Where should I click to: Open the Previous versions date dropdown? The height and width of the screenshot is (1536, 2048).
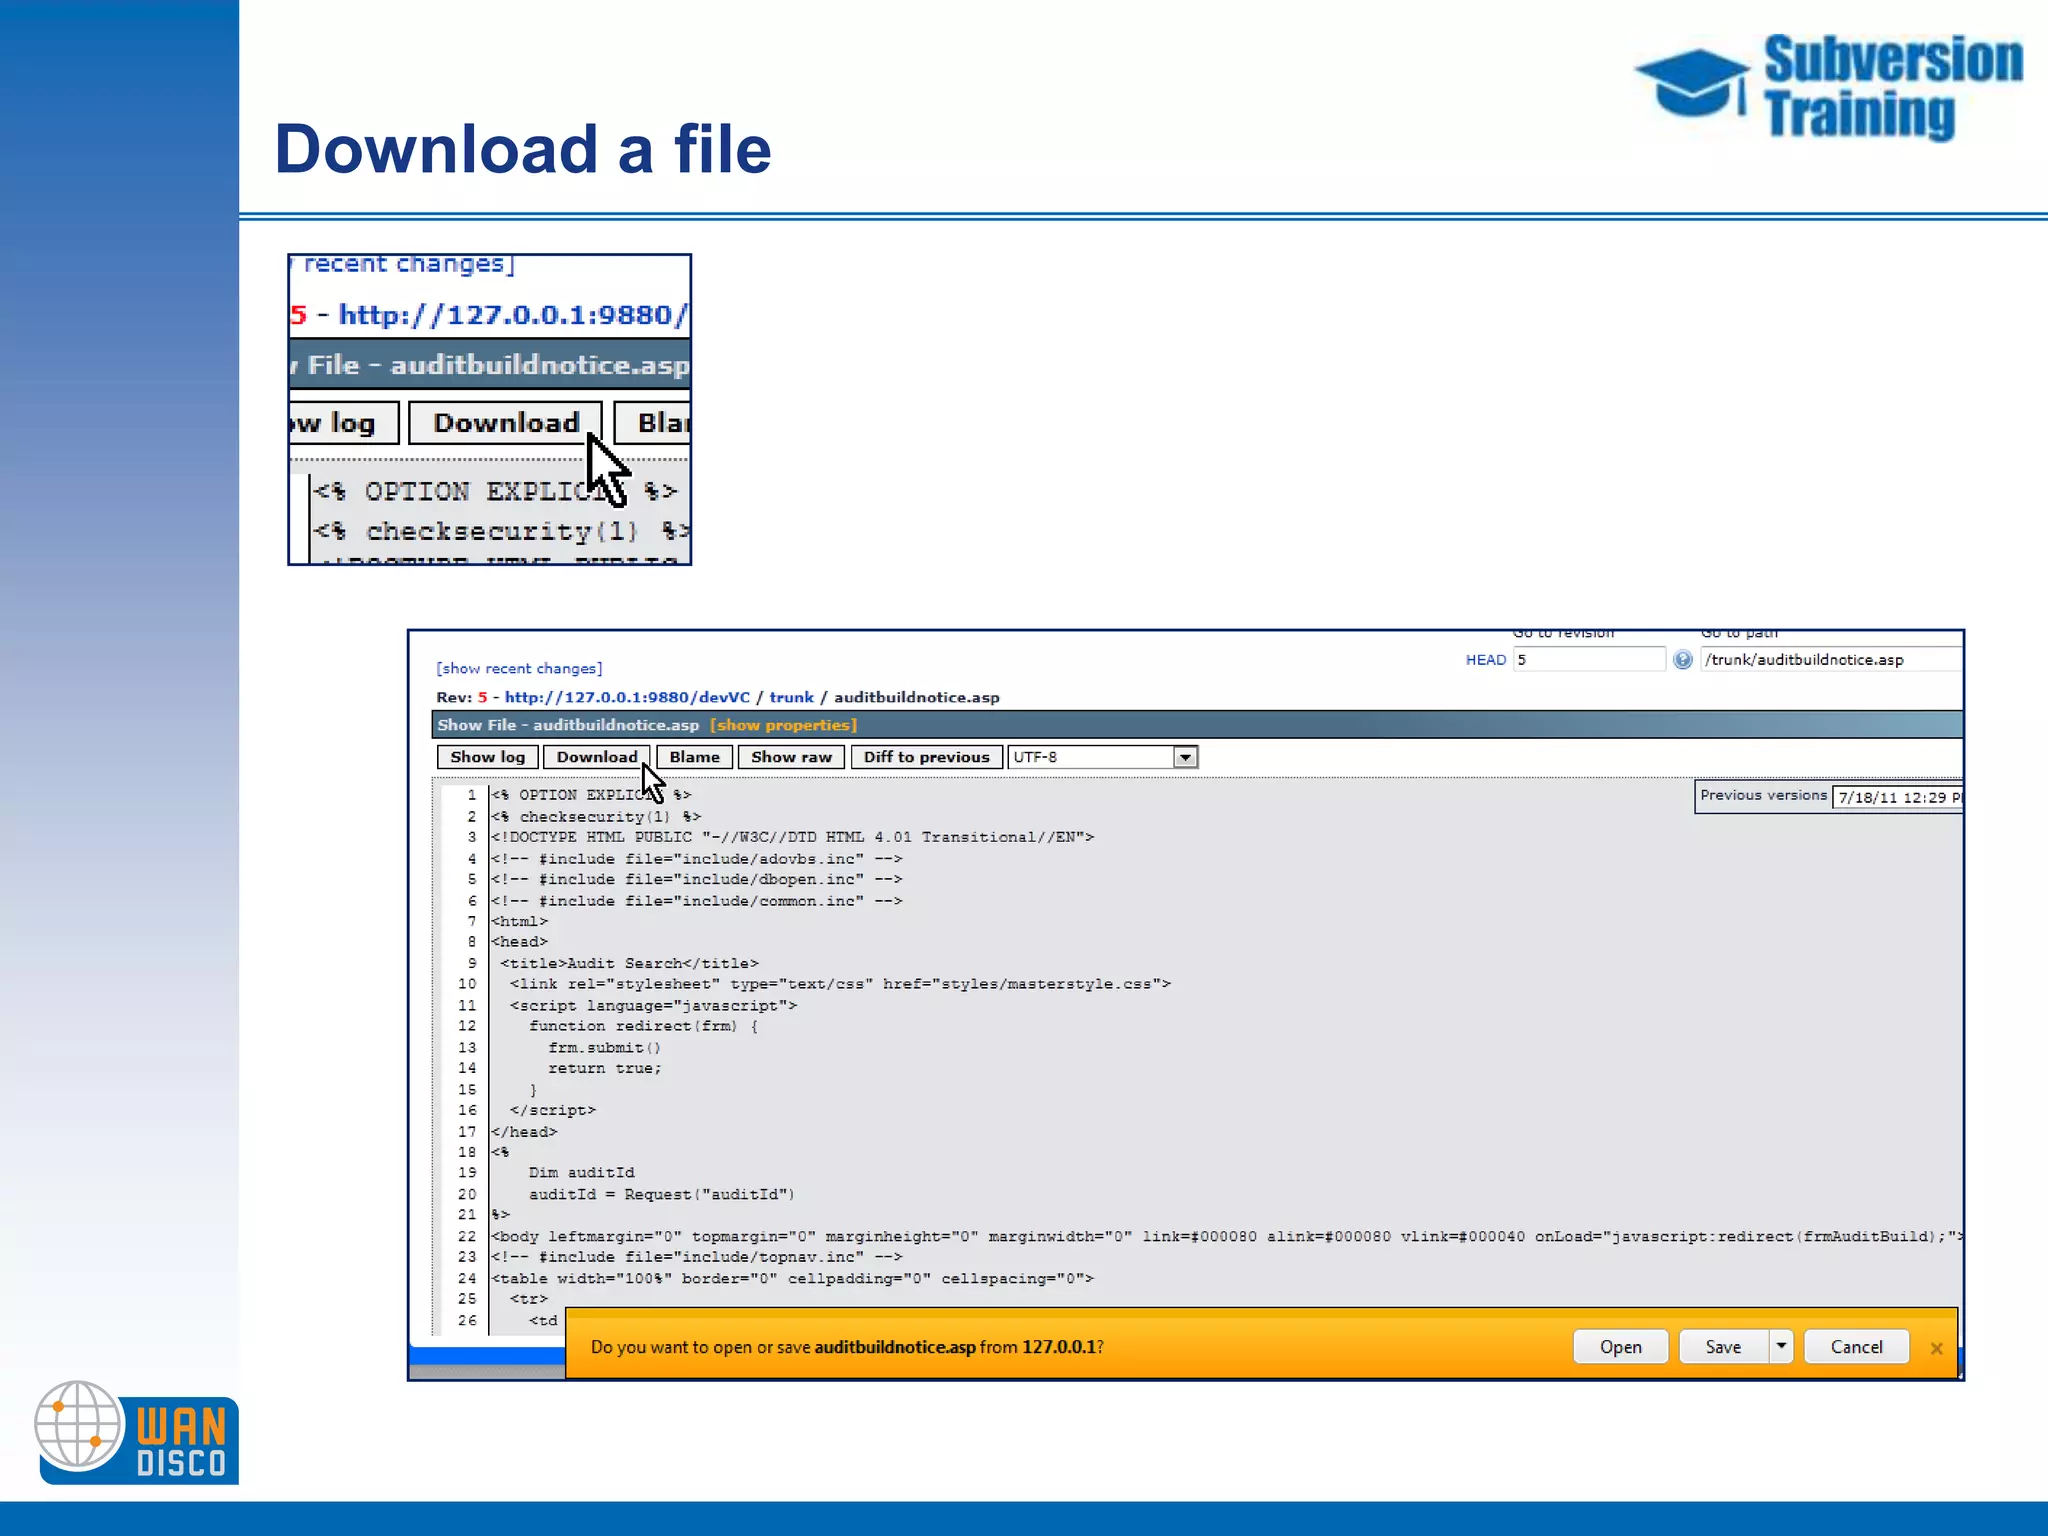[1897, 797]
